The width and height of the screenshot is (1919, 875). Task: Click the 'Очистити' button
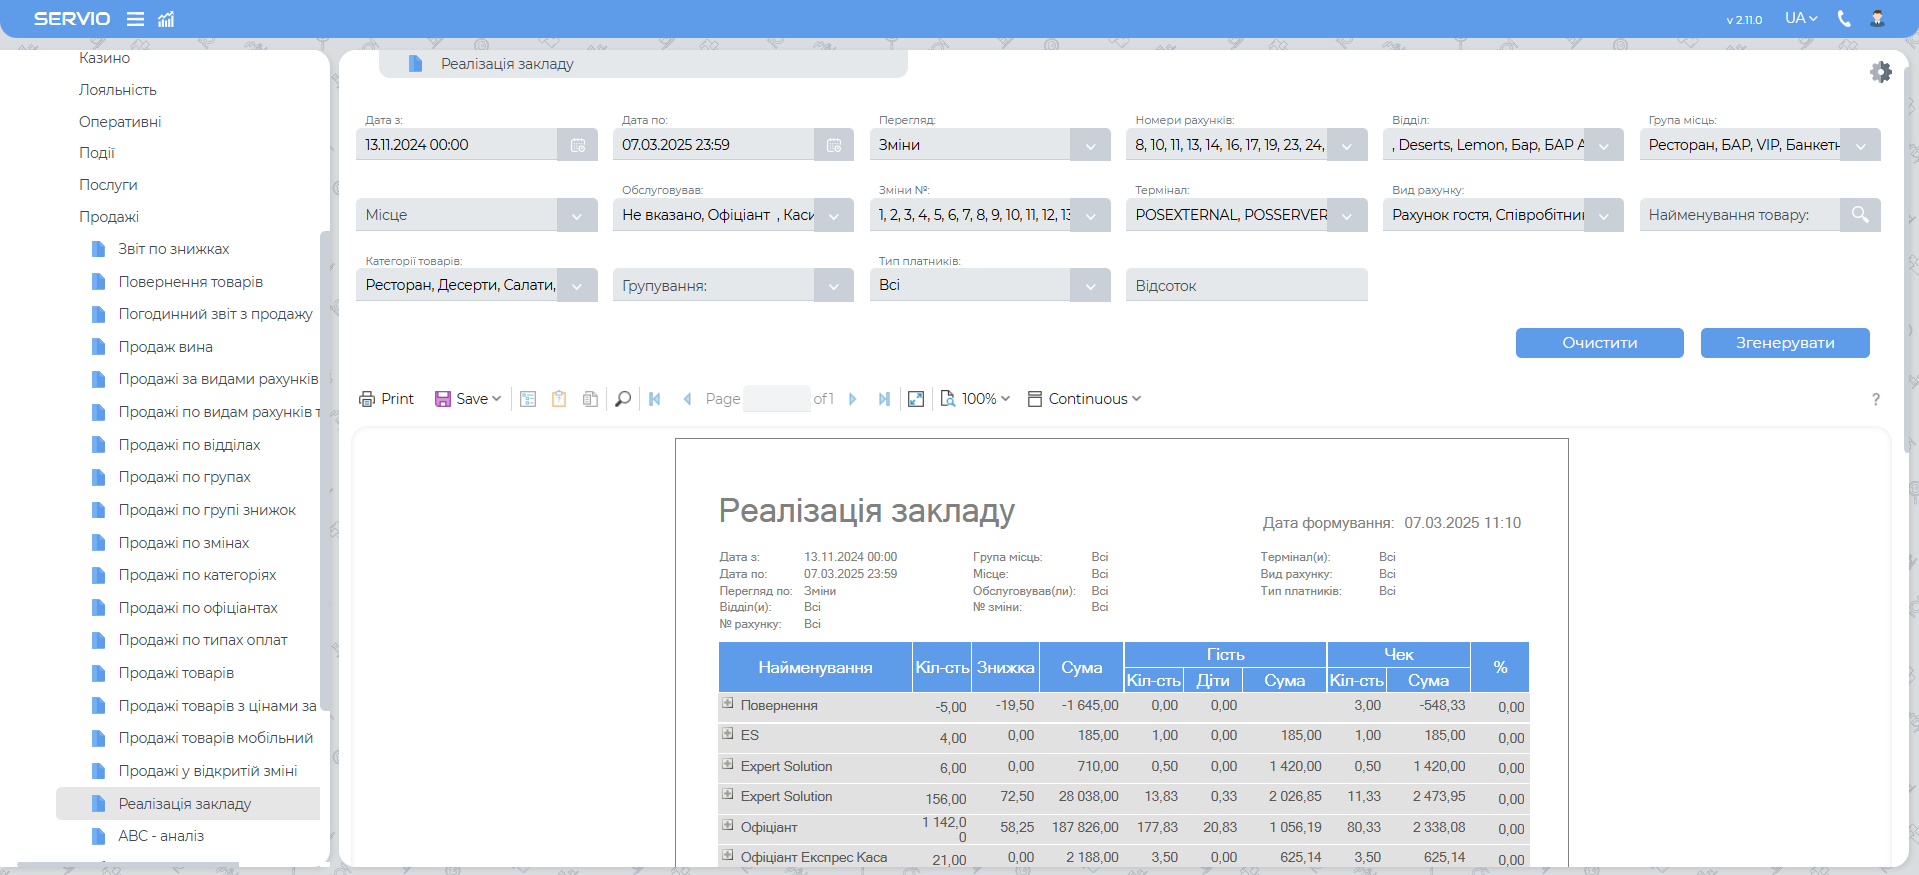click(1599, 343)
